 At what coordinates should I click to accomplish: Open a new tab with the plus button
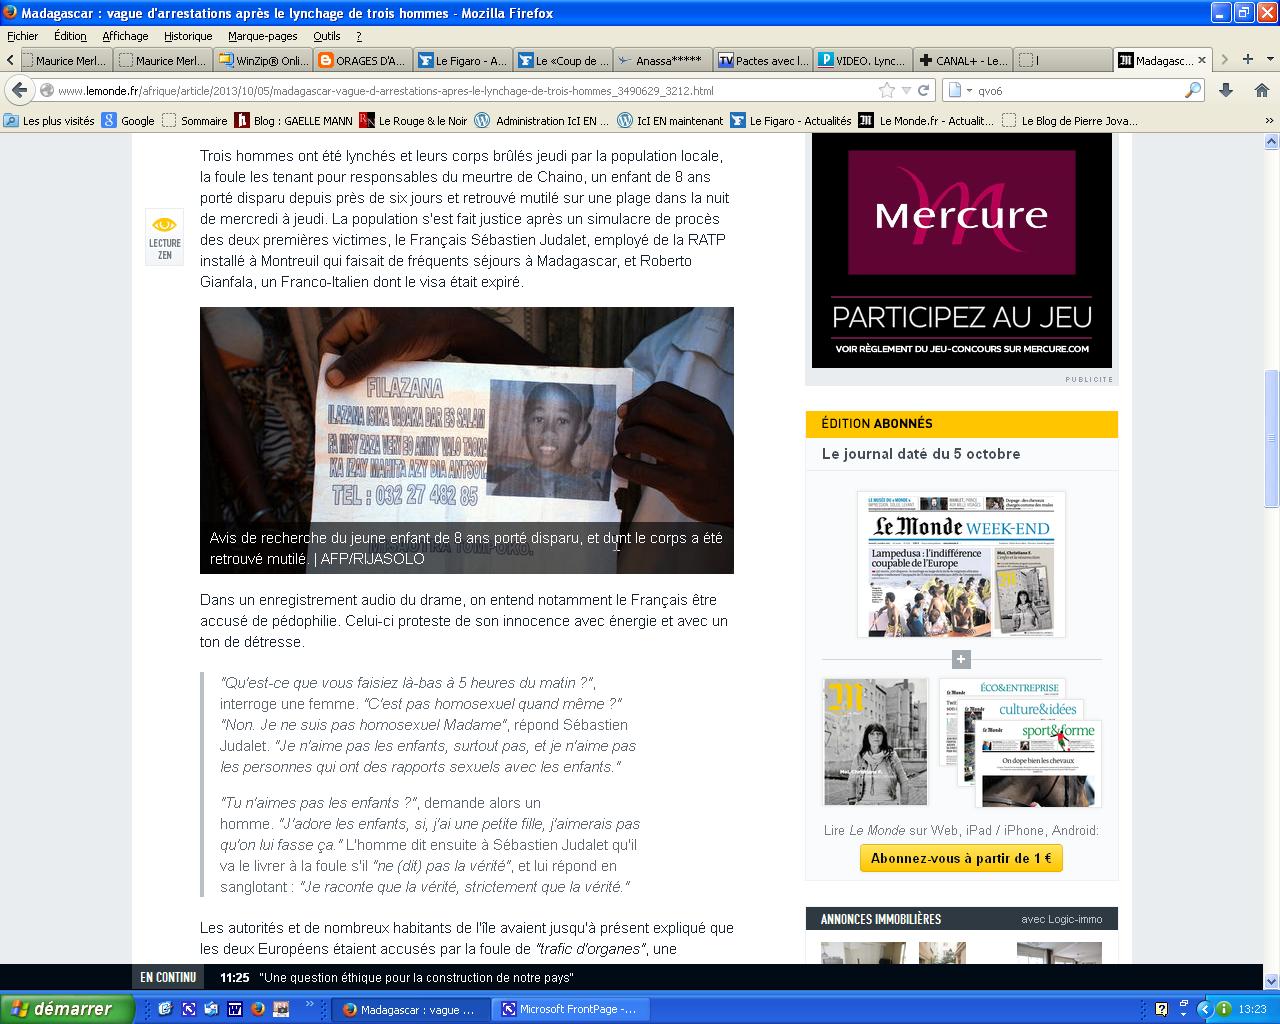[1247, 60]
